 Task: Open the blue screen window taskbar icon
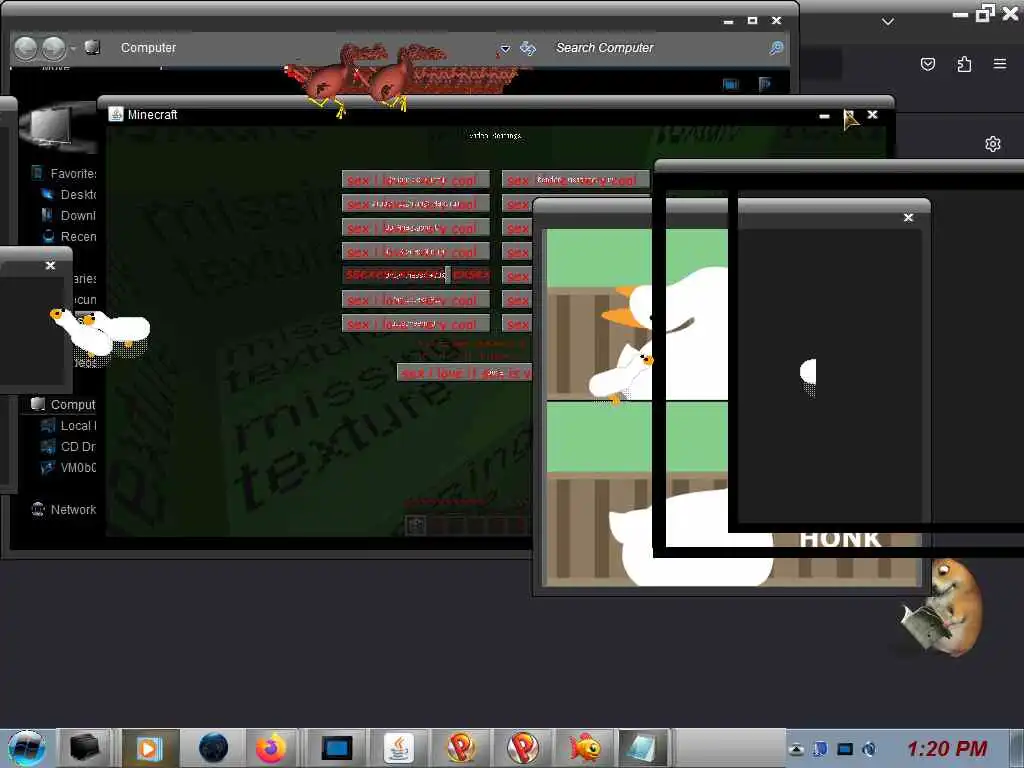tap(337, 748)
